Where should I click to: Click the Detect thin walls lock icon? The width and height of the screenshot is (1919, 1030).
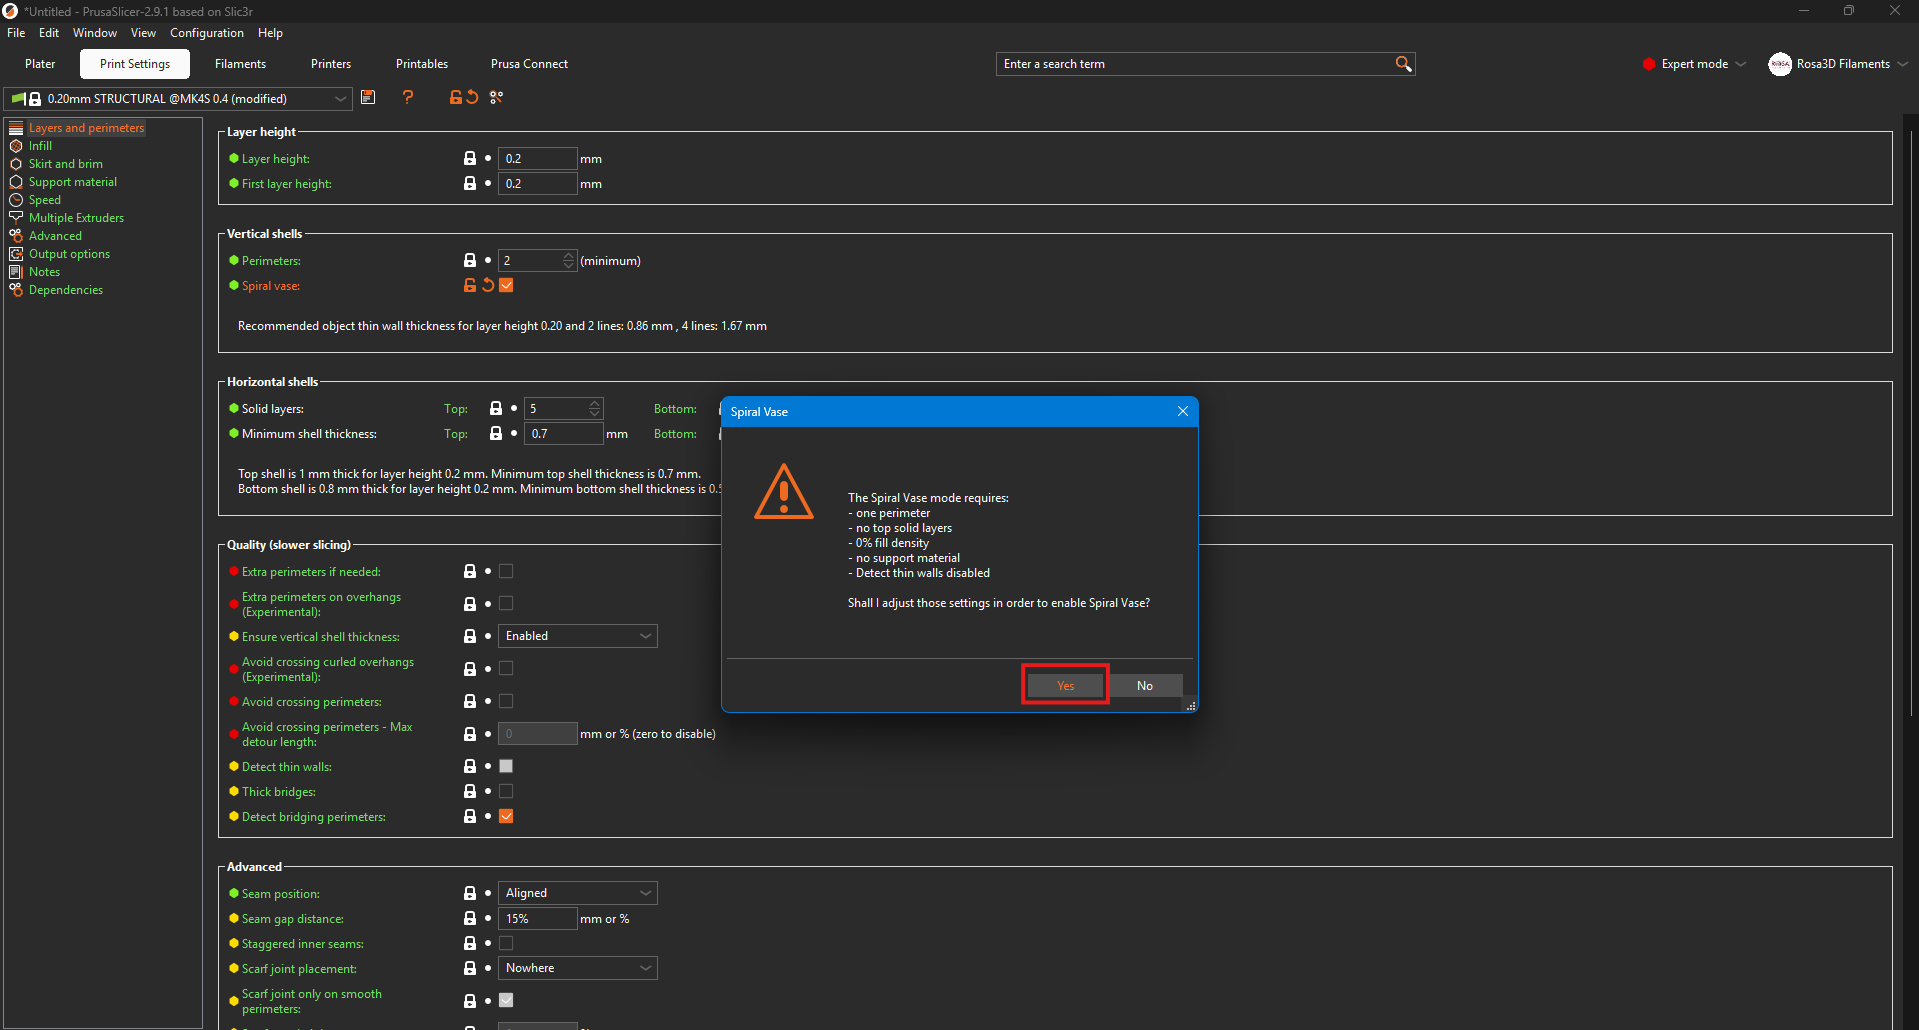click(x=470, y=766)
